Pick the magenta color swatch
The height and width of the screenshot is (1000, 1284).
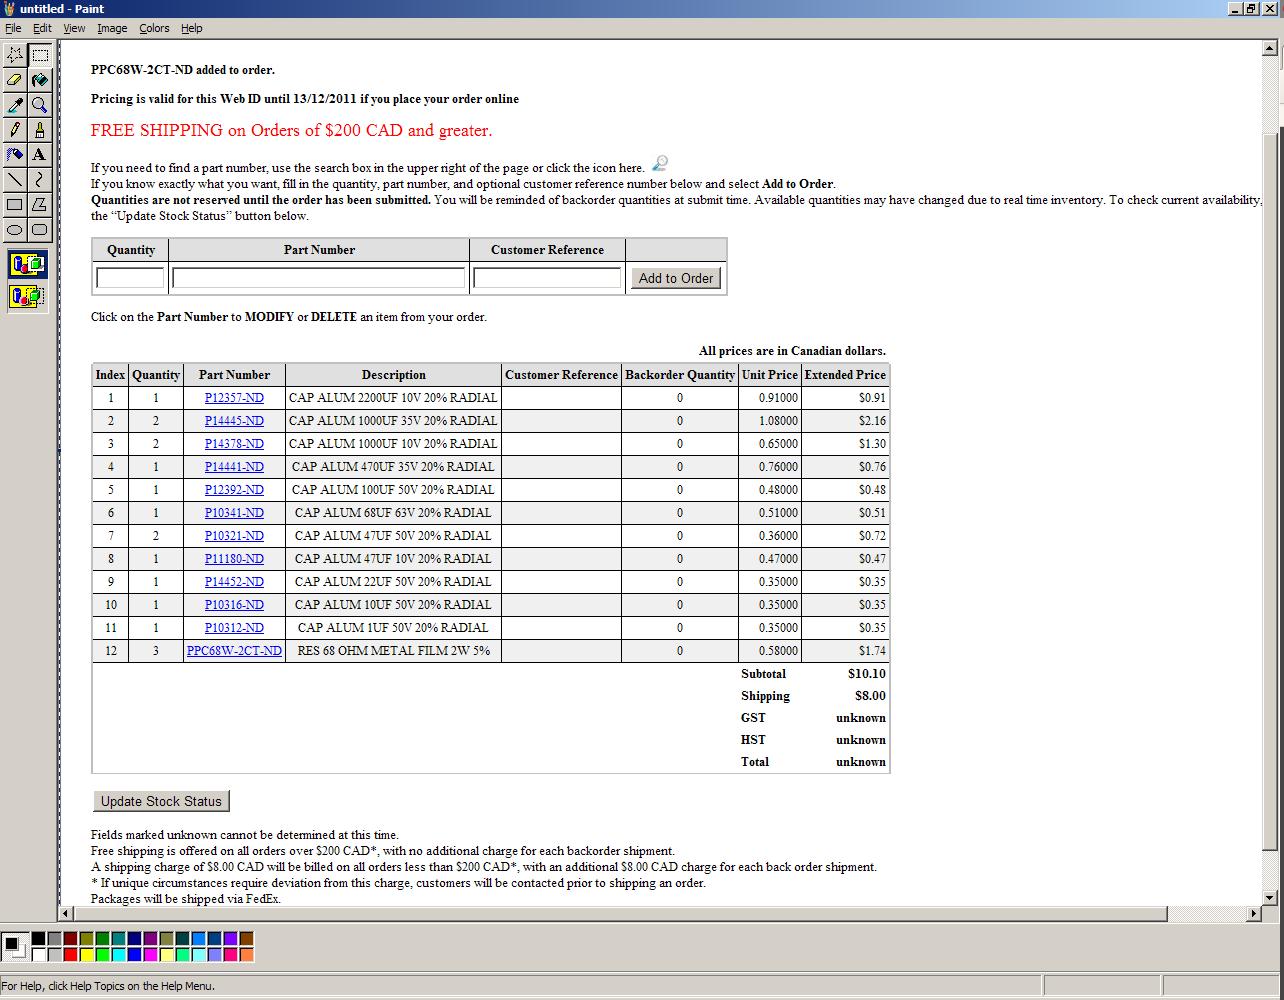pyautogui.click(x=150, y=954)
